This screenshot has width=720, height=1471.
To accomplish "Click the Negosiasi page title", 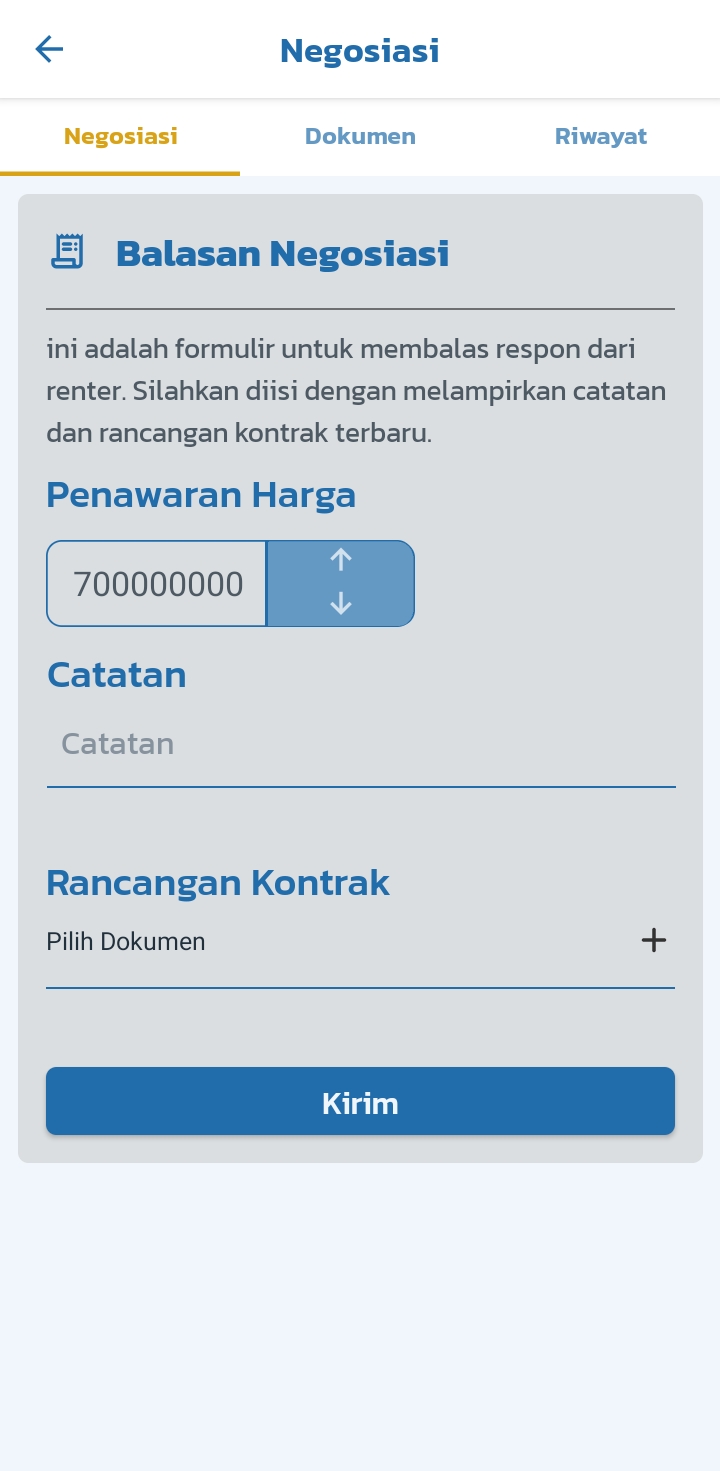I will click(360, 50).
